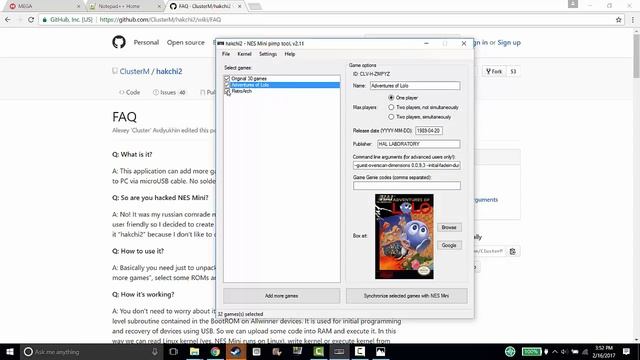Open the Action Center notification icon
The height and width of the screenshot is (360, 640).
627,351
